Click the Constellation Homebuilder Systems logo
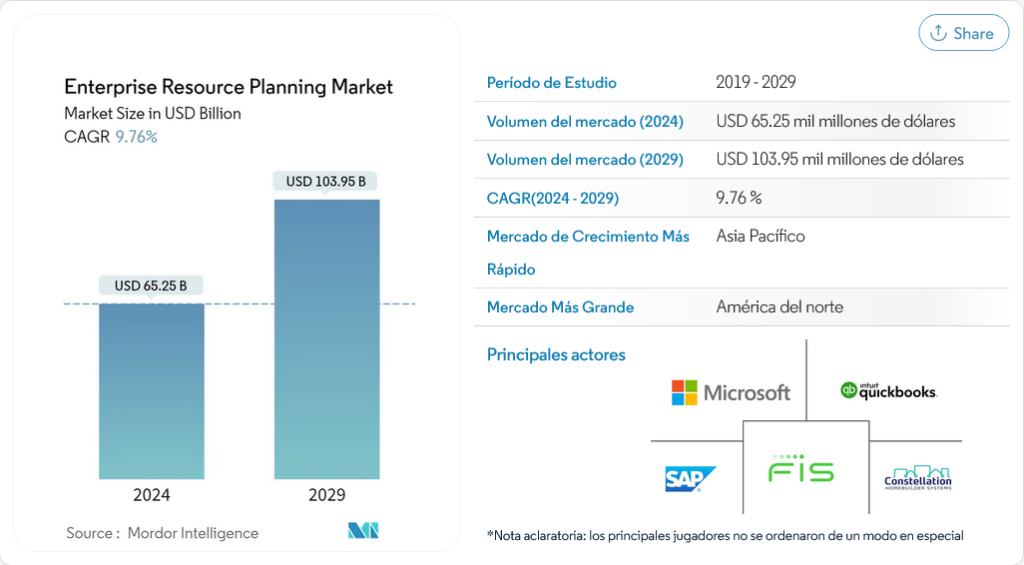1024x565 pixels. 917,478
